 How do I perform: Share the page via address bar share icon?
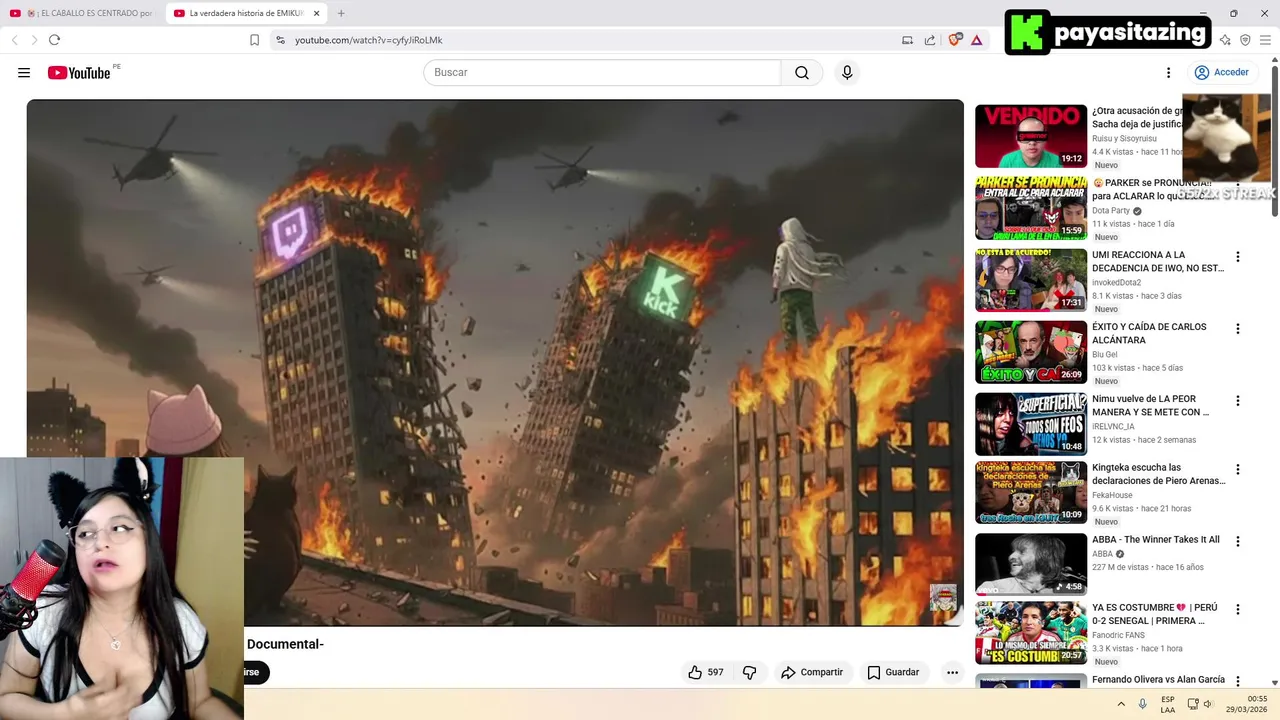pos(930,40)
